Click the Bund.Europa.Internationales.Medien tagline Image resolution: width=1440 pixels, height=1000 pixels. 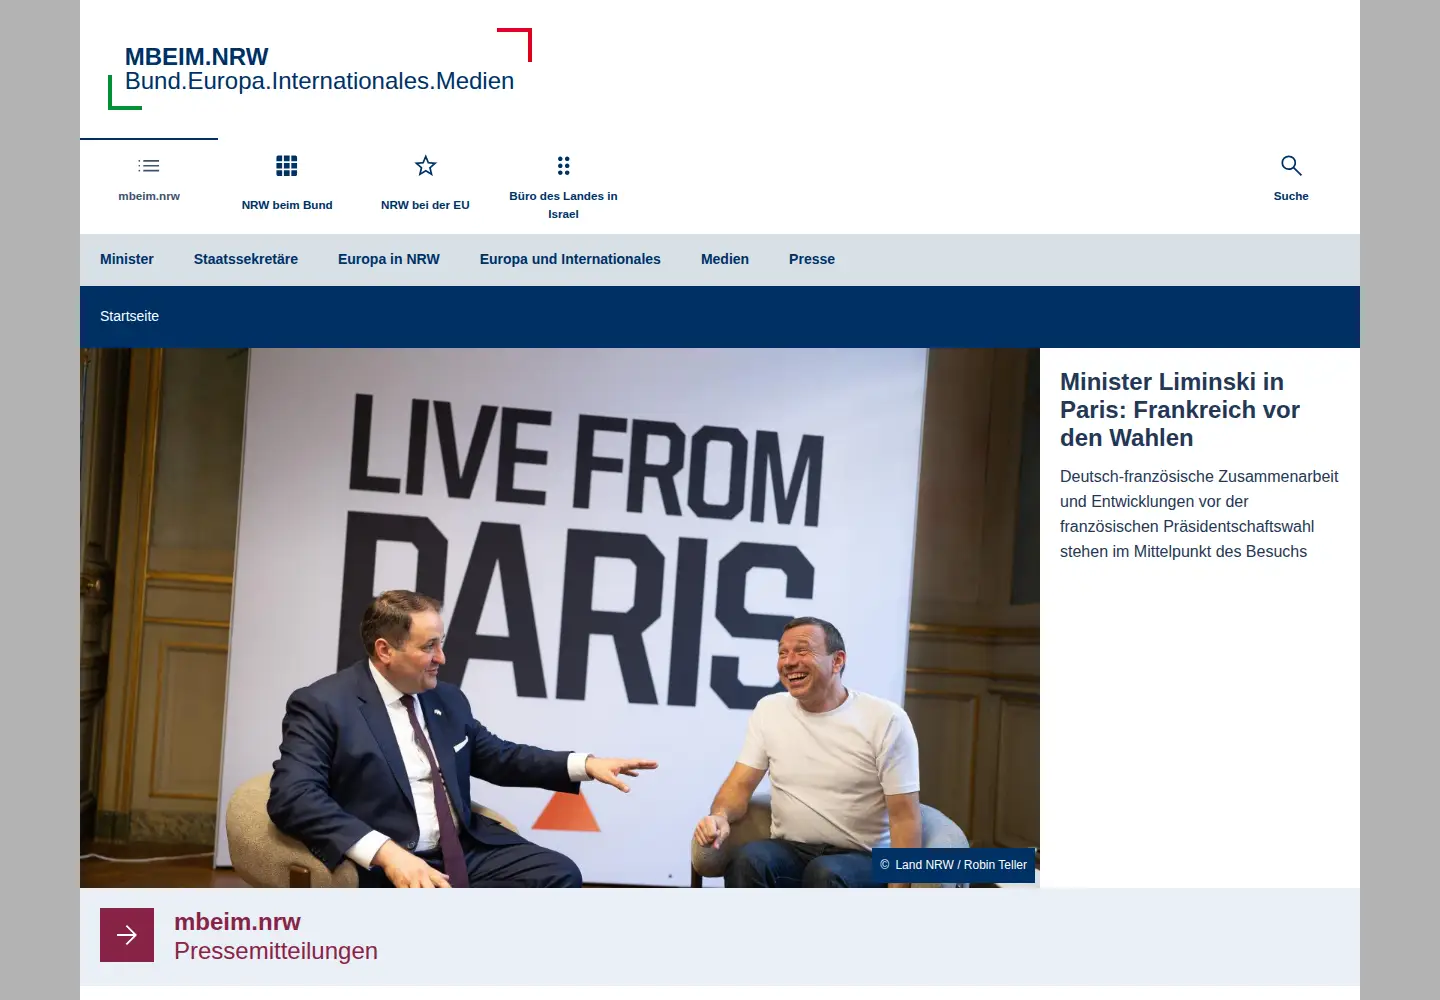coord(320,81)
